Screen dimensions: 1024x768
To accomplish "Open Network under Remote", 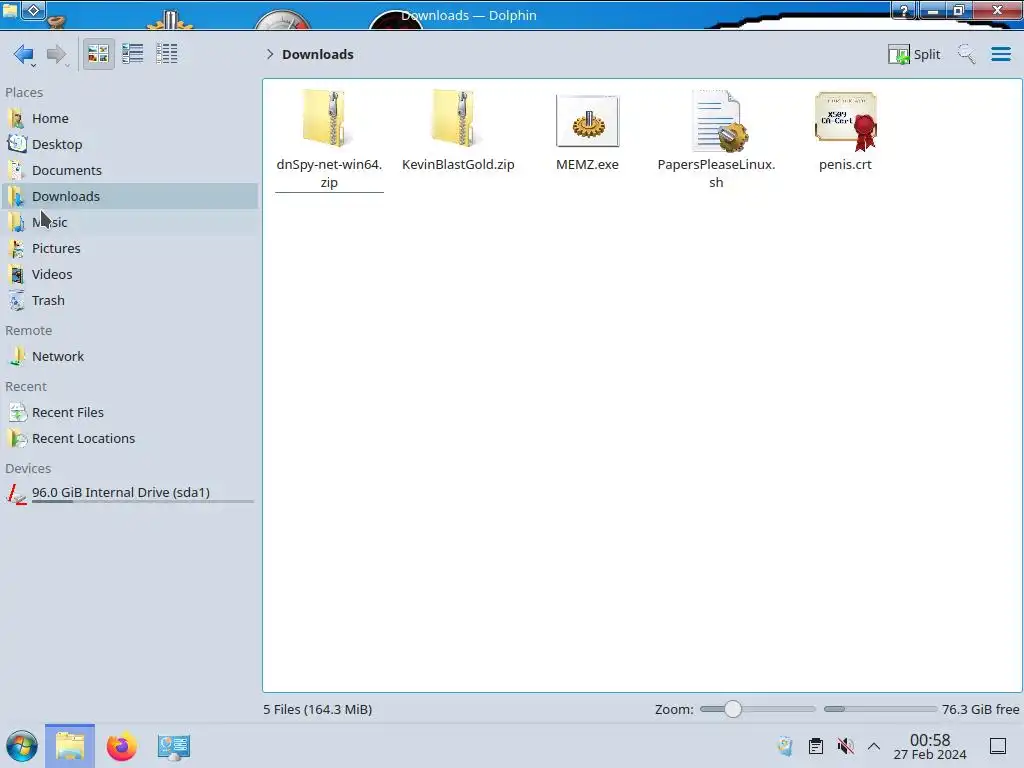I will pyautogui.click(x=129, y=357).
